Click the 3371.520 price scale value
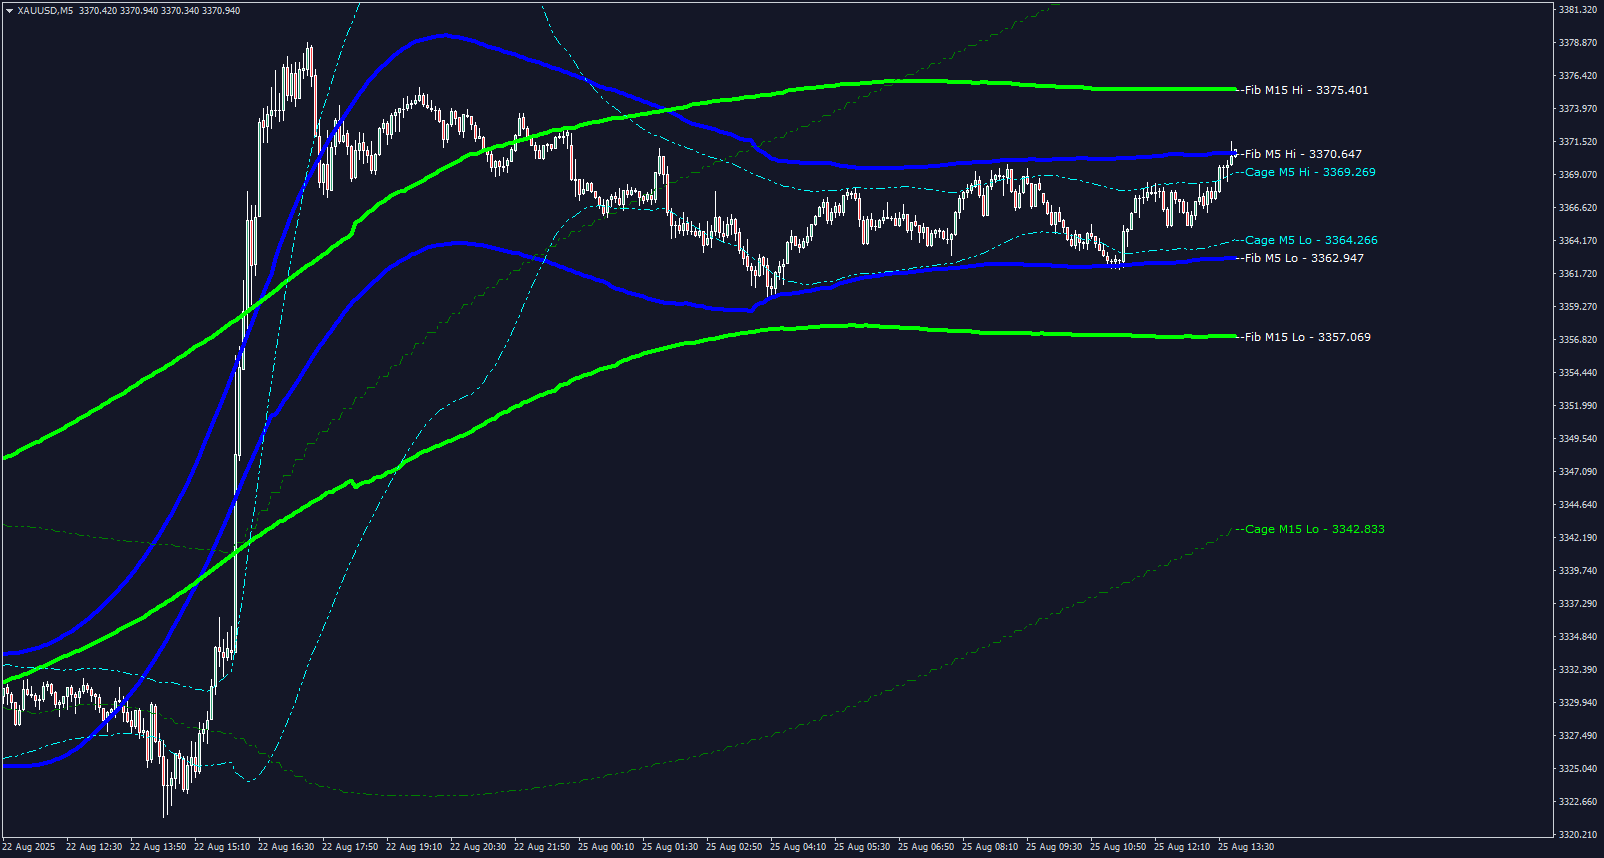This screenshot has width=1604, height=858. pos(1577,142)
